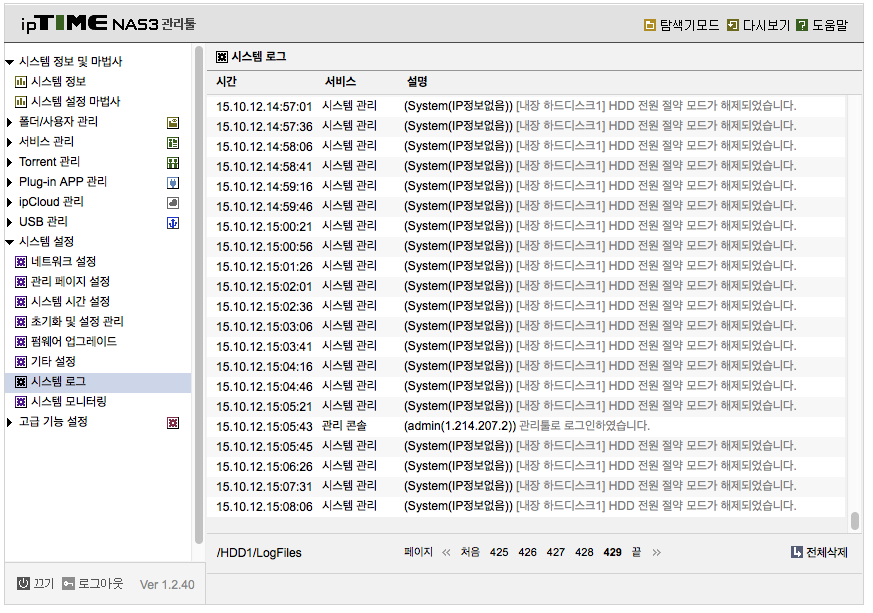Click the 관리 콘솔 service cell

[x=344, y=426]
